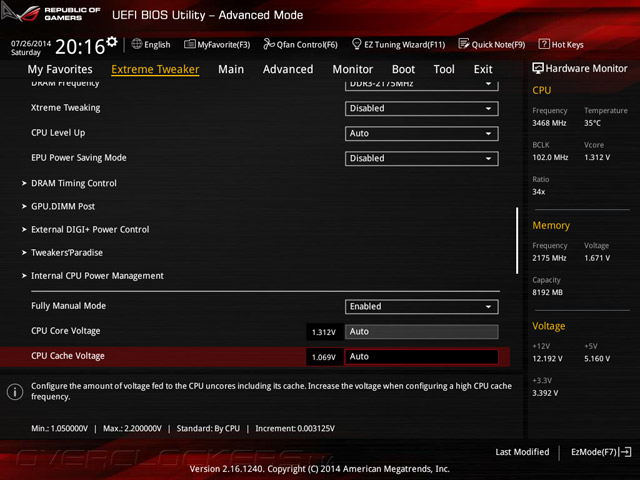Click the info icon beside help text
Viewport: 640px width, 480px height.
(x=15, y=392)
